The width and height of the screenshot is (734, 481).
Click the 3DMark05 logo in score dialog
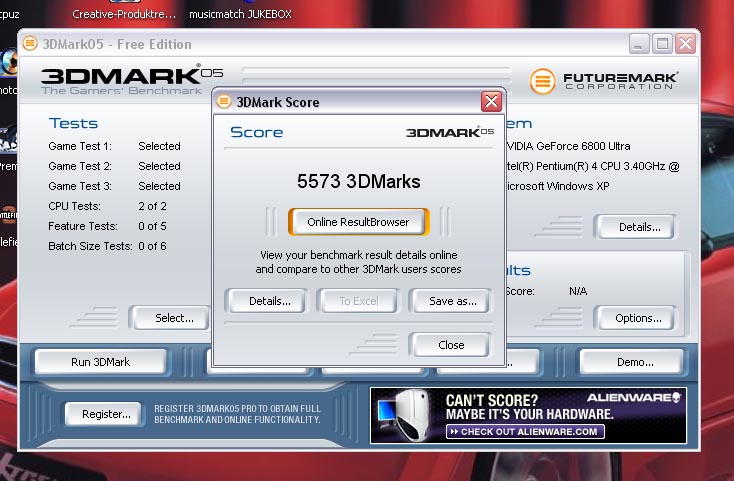449,132
